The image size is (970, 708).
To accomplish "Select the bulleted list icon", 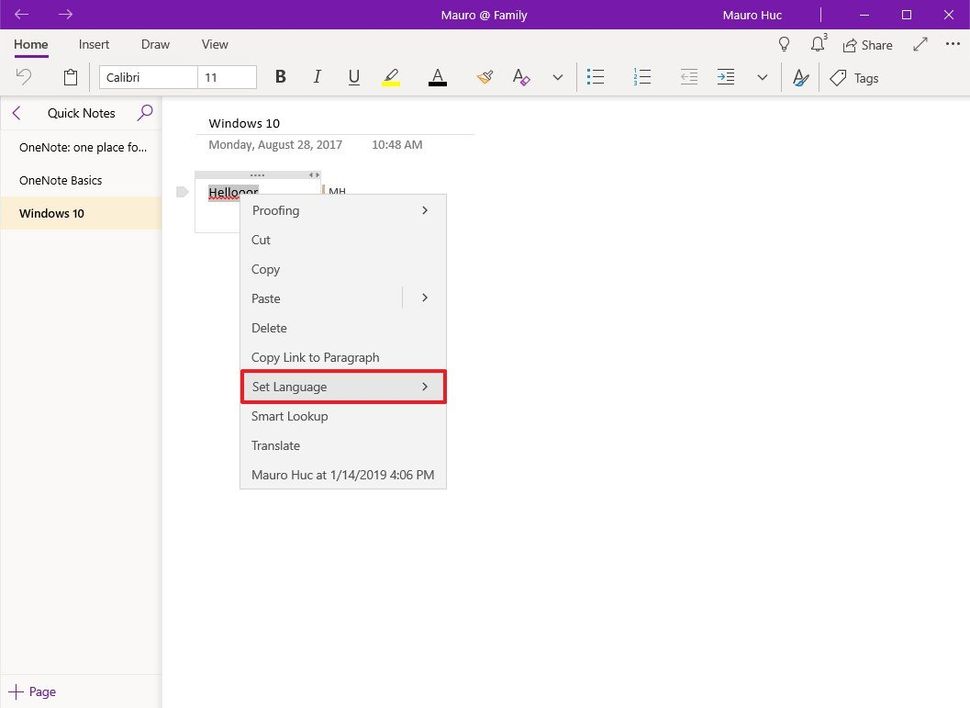I will click(595, 77).
